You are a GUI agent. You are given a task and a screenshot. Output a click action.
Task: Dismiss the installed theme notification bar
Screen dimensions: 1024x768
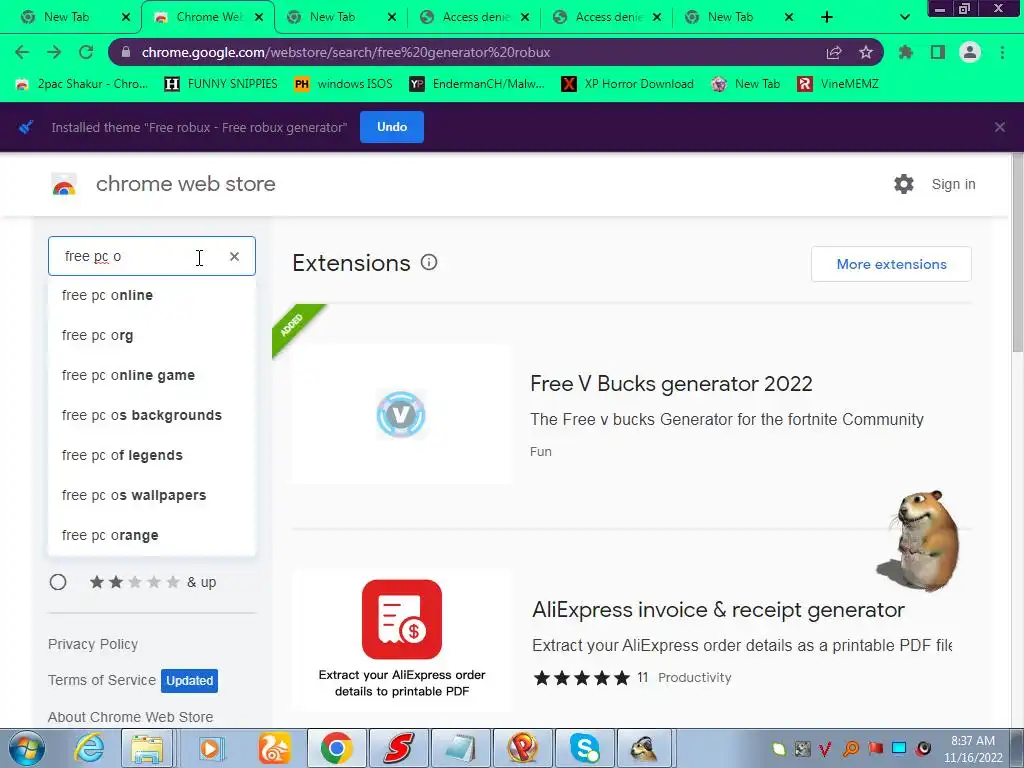[x=1000, y=127]
